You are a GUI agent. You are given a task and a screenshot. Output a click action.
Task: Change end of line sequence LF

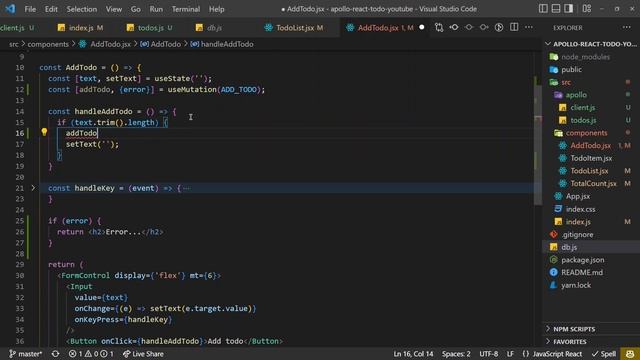click(x=510, y=354)
